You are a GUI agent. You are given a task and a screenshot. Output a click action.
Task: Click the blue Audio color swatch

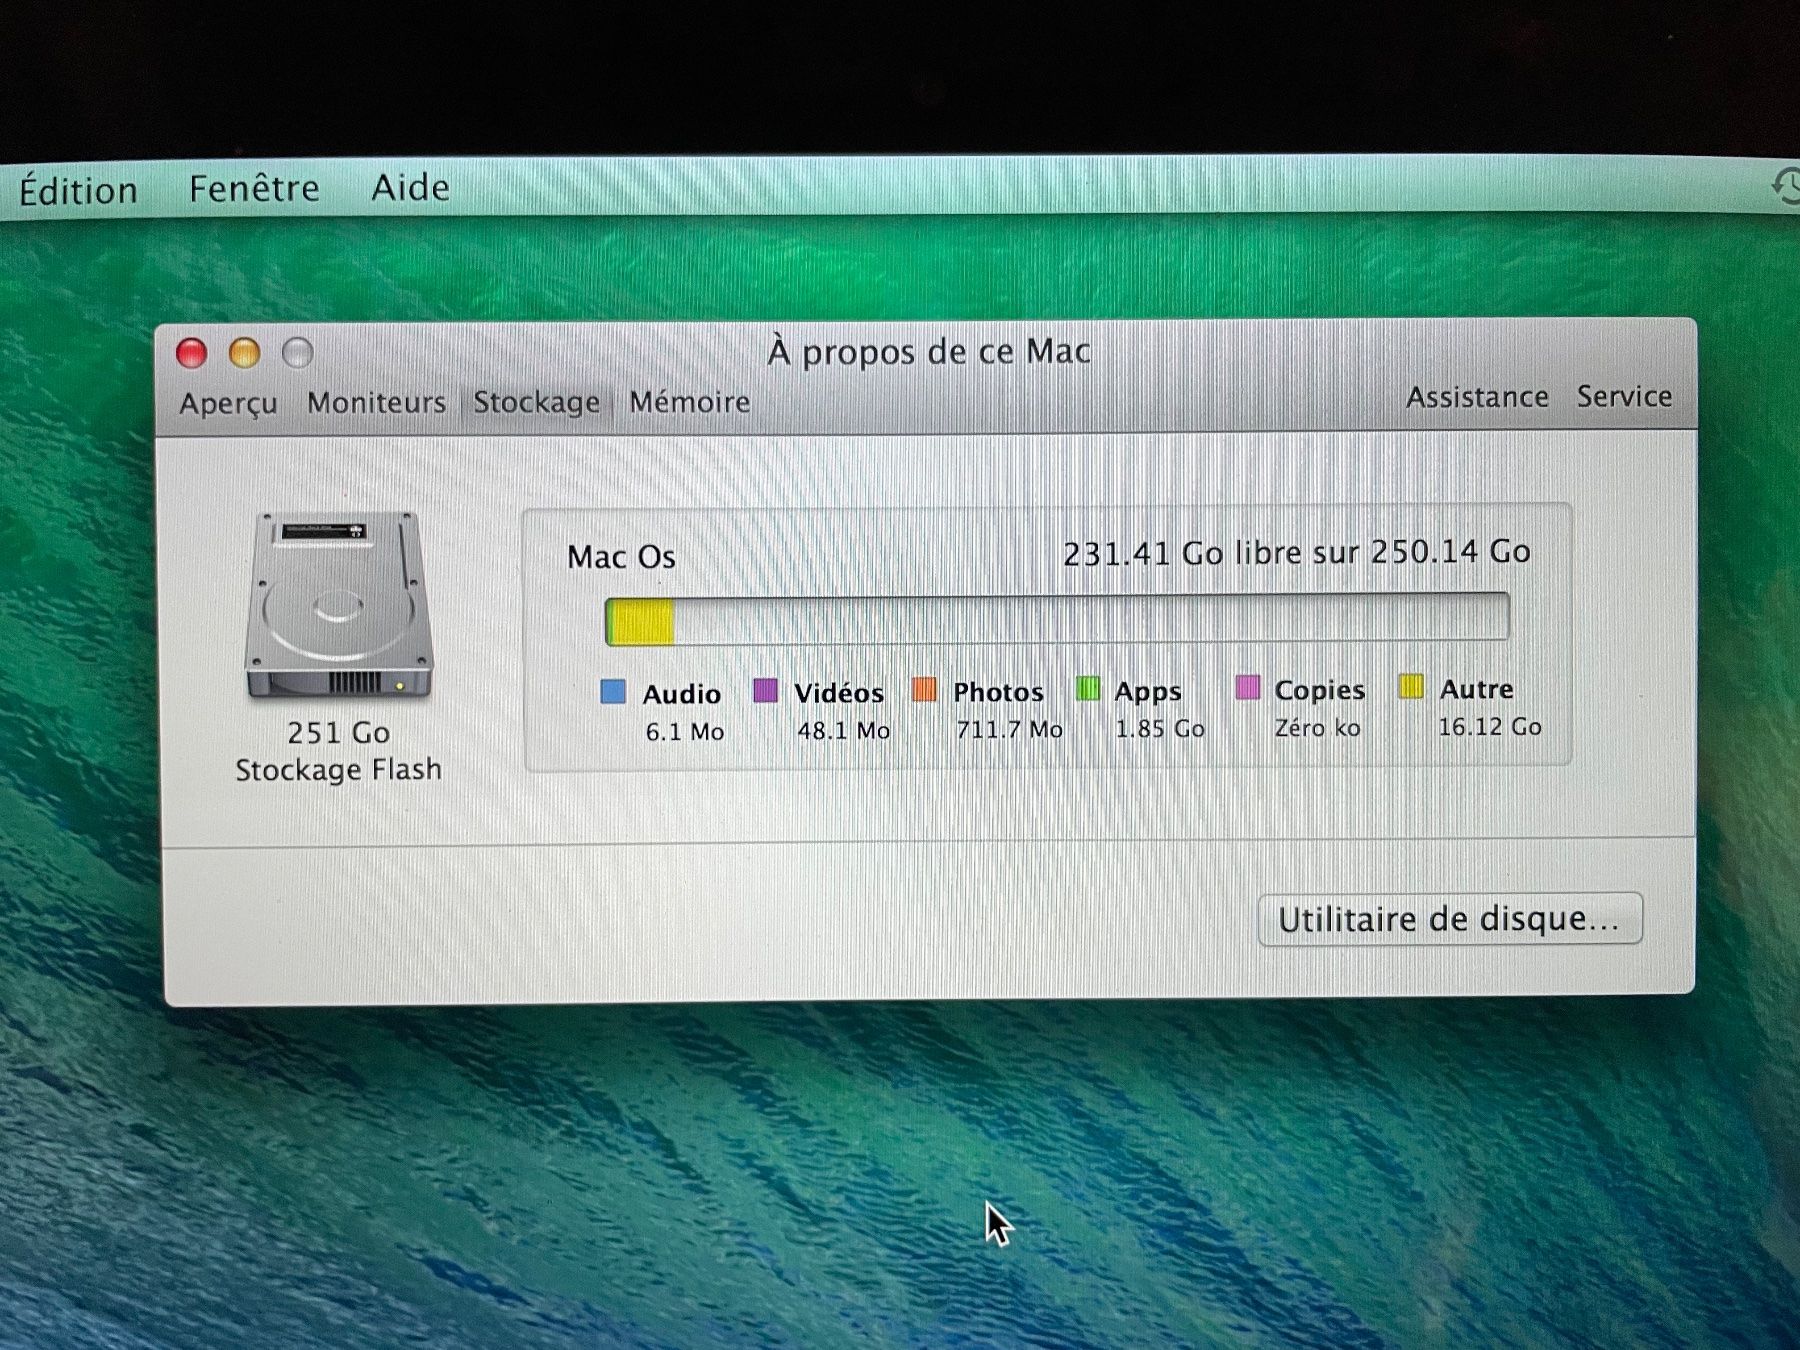(x=613, y=691)
